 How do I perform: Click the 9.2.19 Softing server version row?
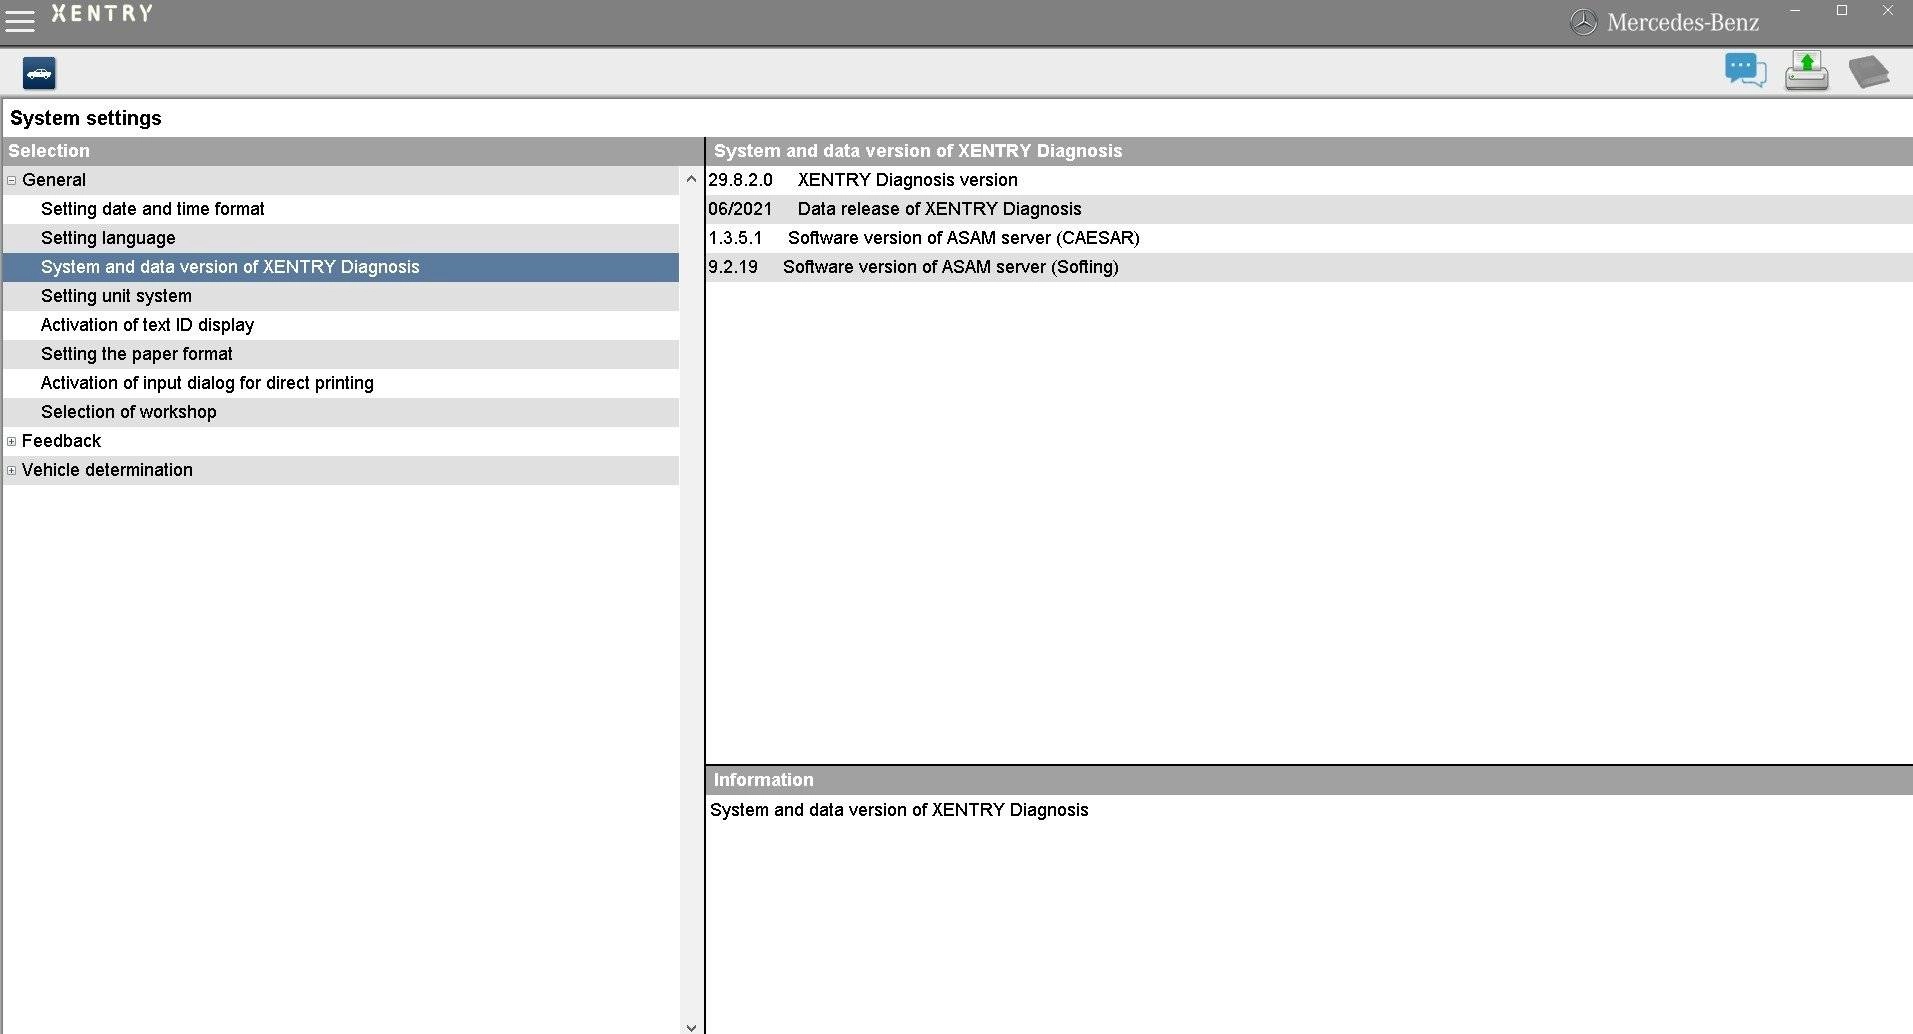point(1309,267)
